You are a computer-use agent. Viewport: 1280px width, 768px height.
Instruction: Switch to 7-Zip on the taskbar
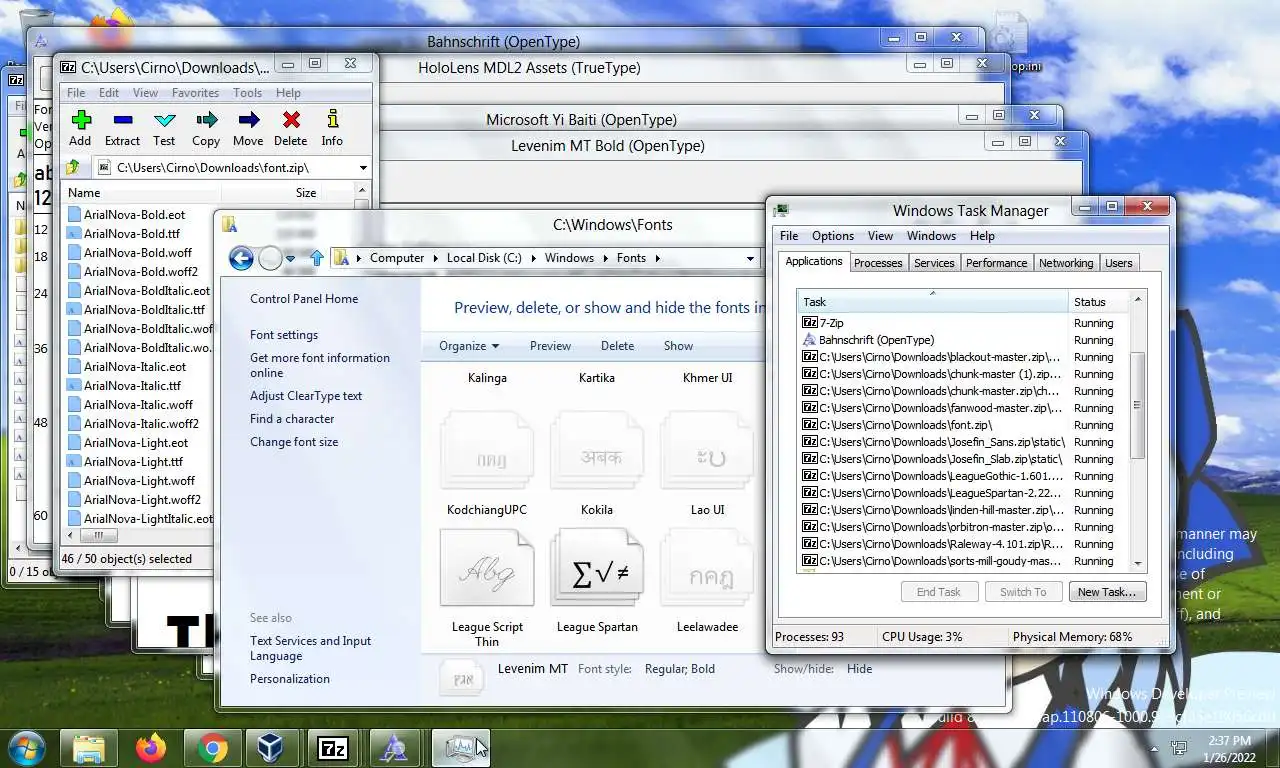pos(335,748)
